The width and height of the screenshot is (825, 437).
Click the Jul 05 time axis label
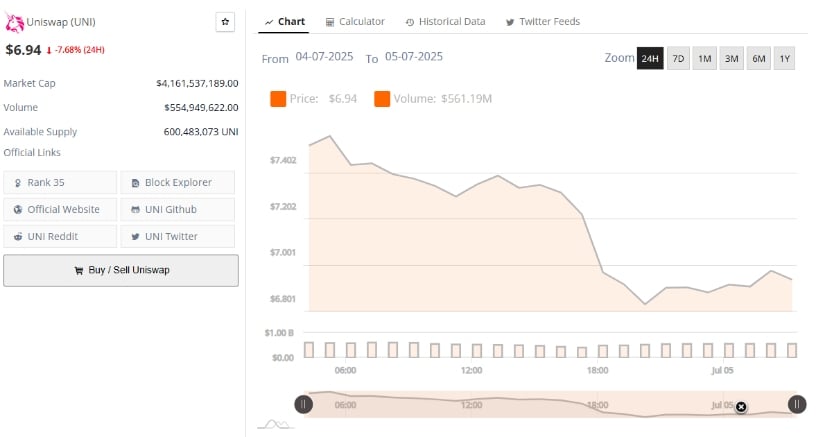722,370
